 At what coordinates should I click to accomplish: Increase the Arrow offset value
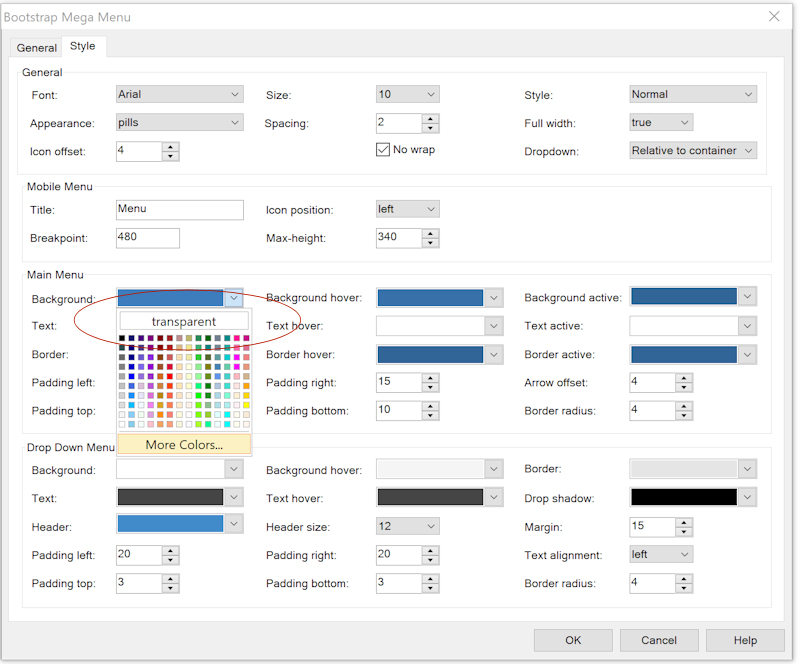tap(684, 378)
